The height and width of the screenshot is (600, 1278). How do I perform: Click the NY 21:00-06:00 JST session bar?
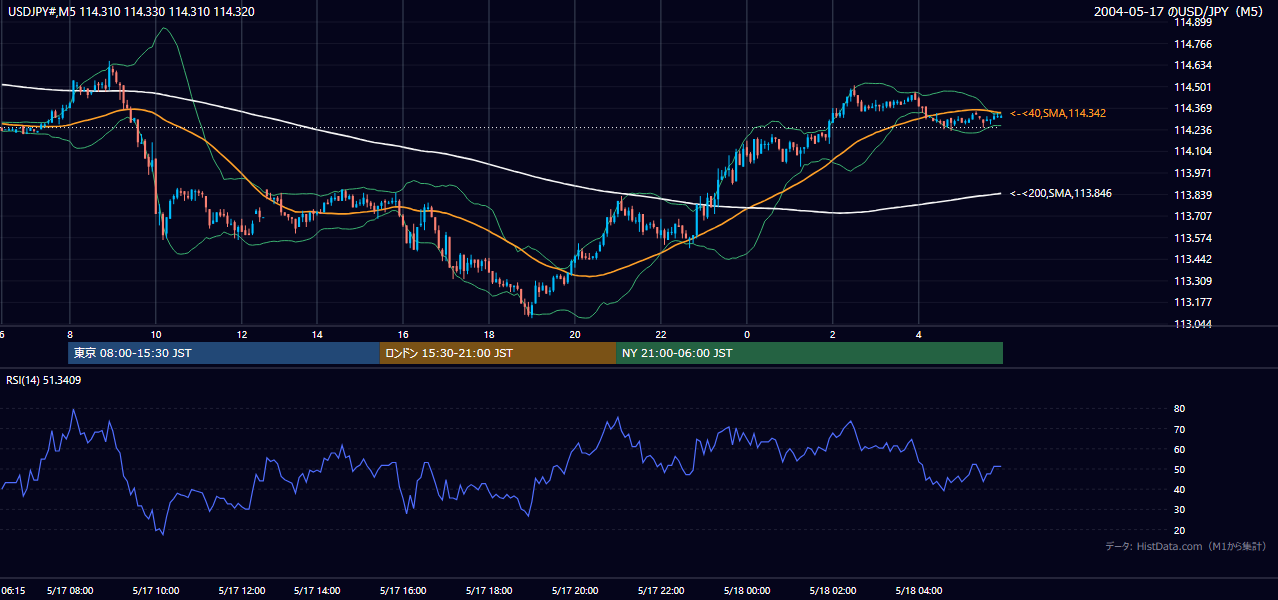[809, 353]
